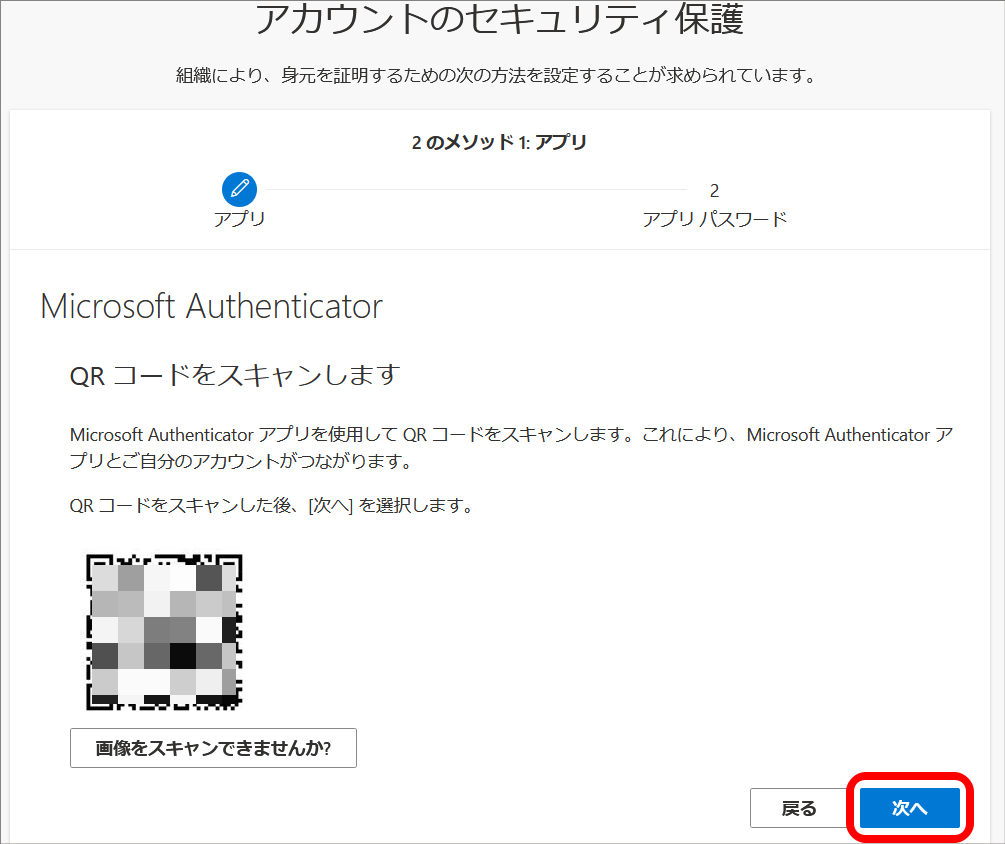Click the 組織により、身元を証明する subtitle text
Image resolution: width=1005 pixels, height=844 pixels.
coord(497,76)
